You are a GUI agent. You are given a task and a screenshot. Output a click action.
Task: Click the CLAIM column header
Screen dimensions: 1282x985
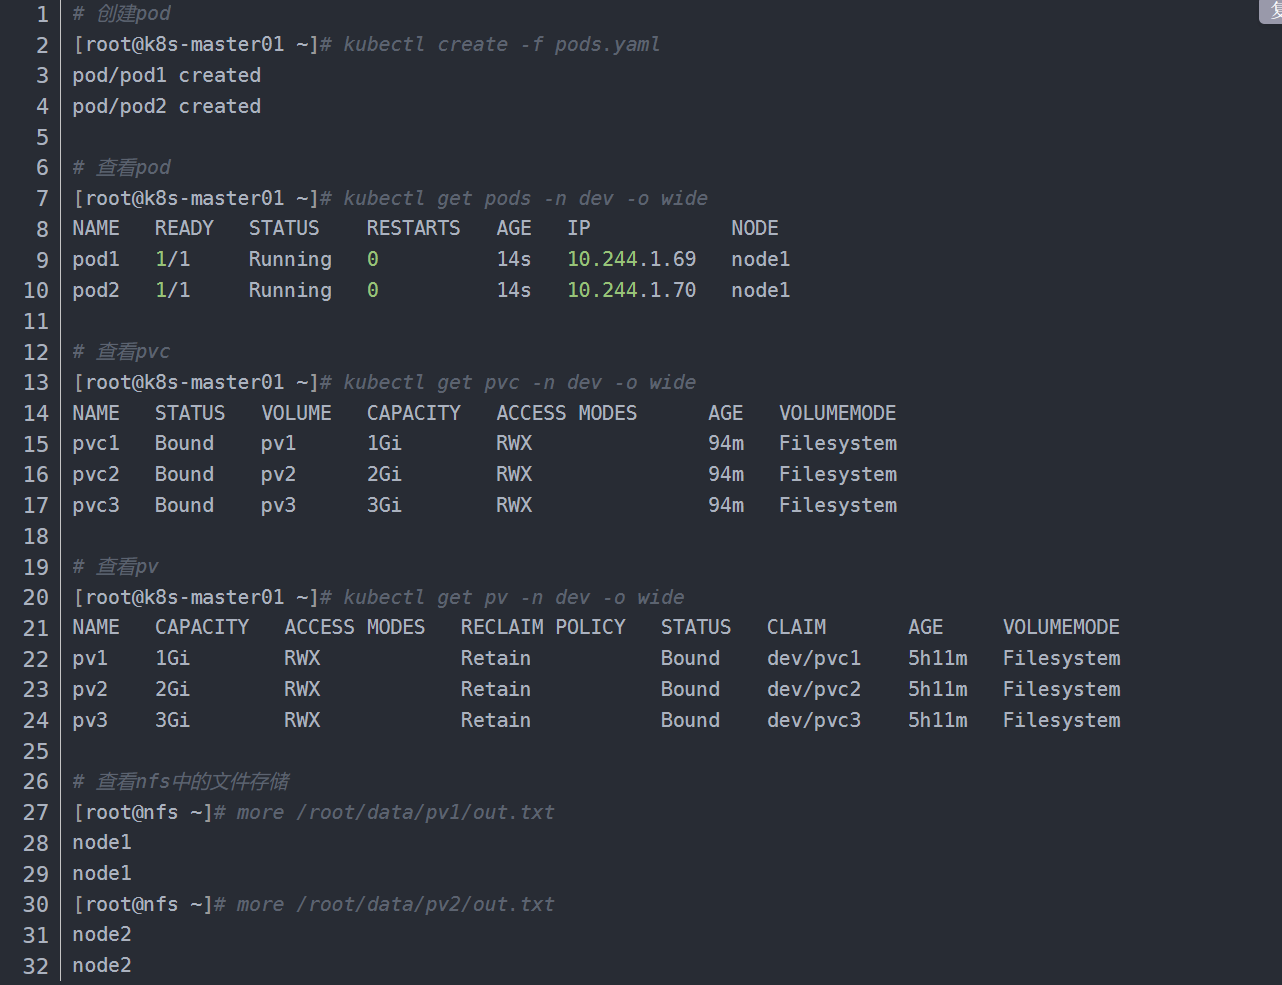point(796,628)
